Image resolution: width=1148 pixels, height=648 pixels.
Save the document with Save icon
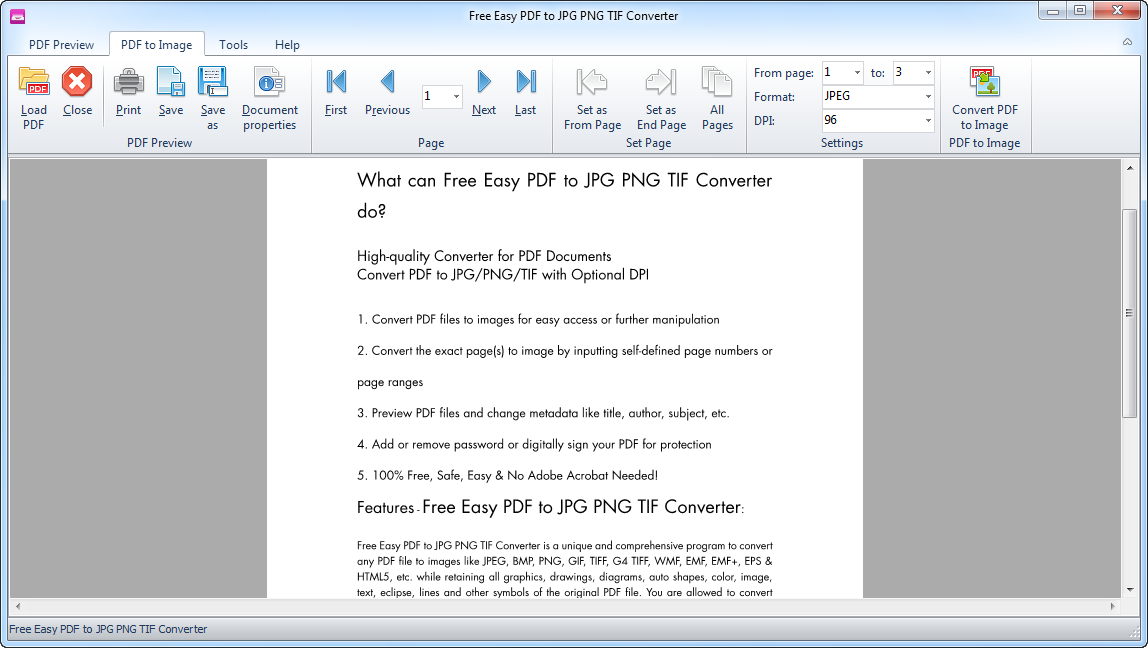click(171, 82)
